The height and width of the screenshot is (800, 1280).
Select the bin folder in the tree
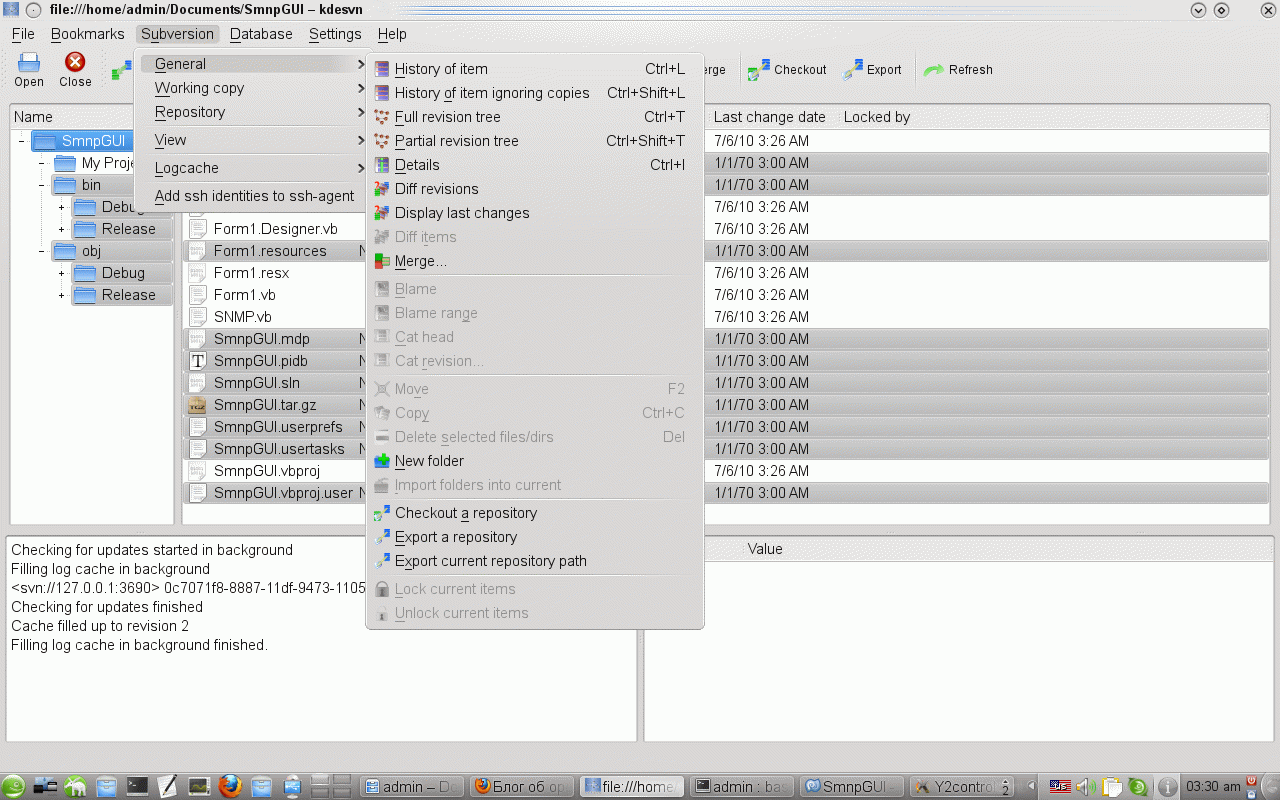point(91,185)
